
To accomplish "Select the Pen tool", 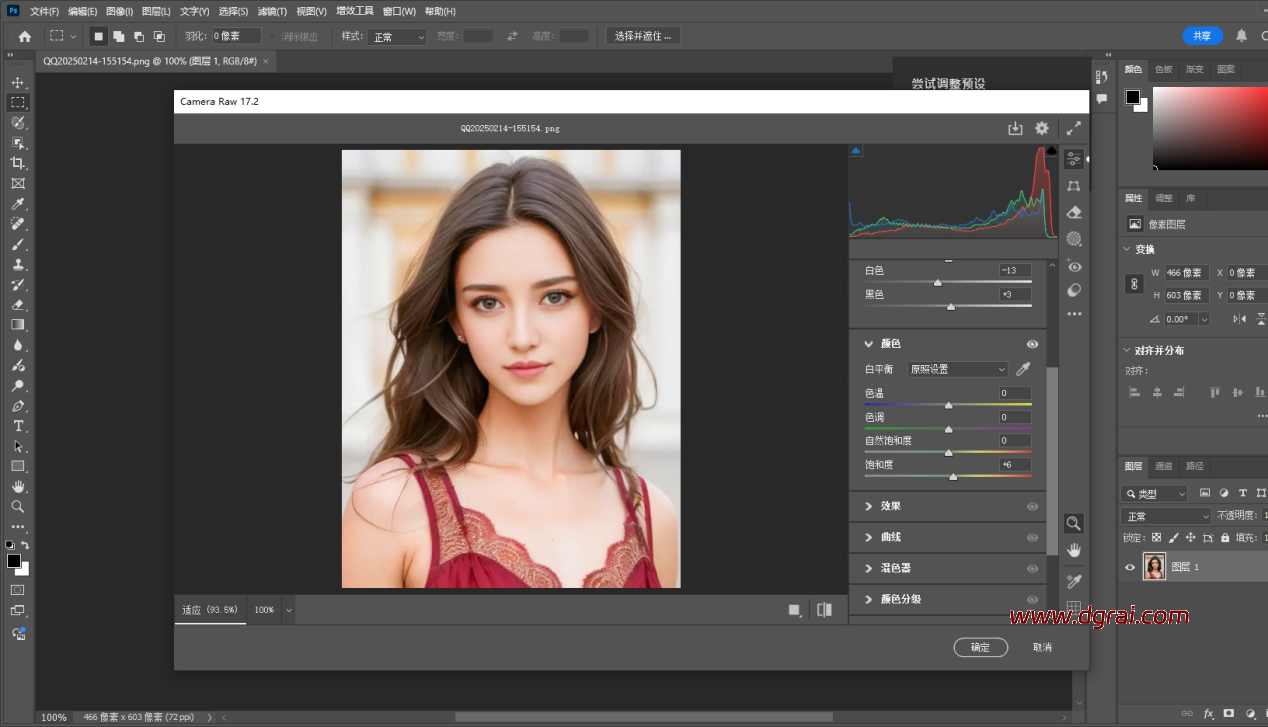I will click(x=17, y=405).
